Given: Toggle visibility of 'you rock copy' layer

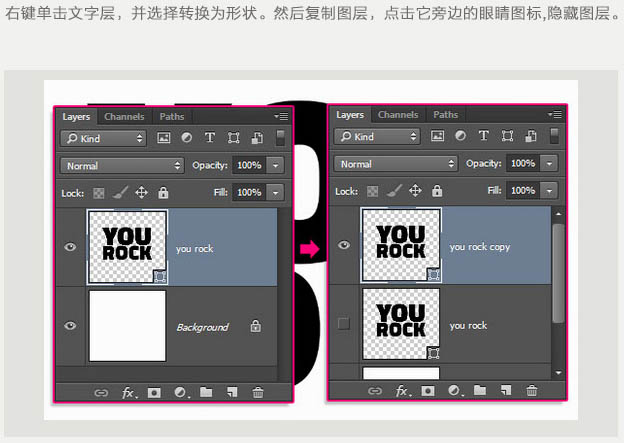Looking at the screenshot, I should click(x=344, y=246).
